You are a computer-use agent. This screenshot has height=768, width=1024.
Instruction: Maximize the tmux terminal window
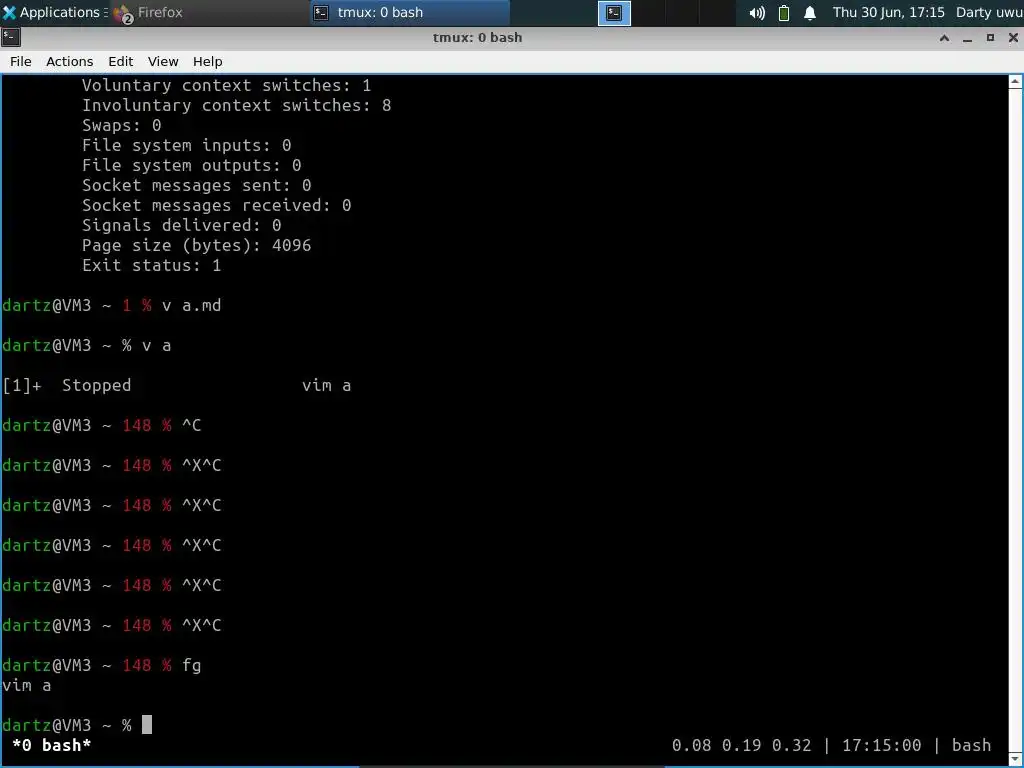[x=990, y=38]
